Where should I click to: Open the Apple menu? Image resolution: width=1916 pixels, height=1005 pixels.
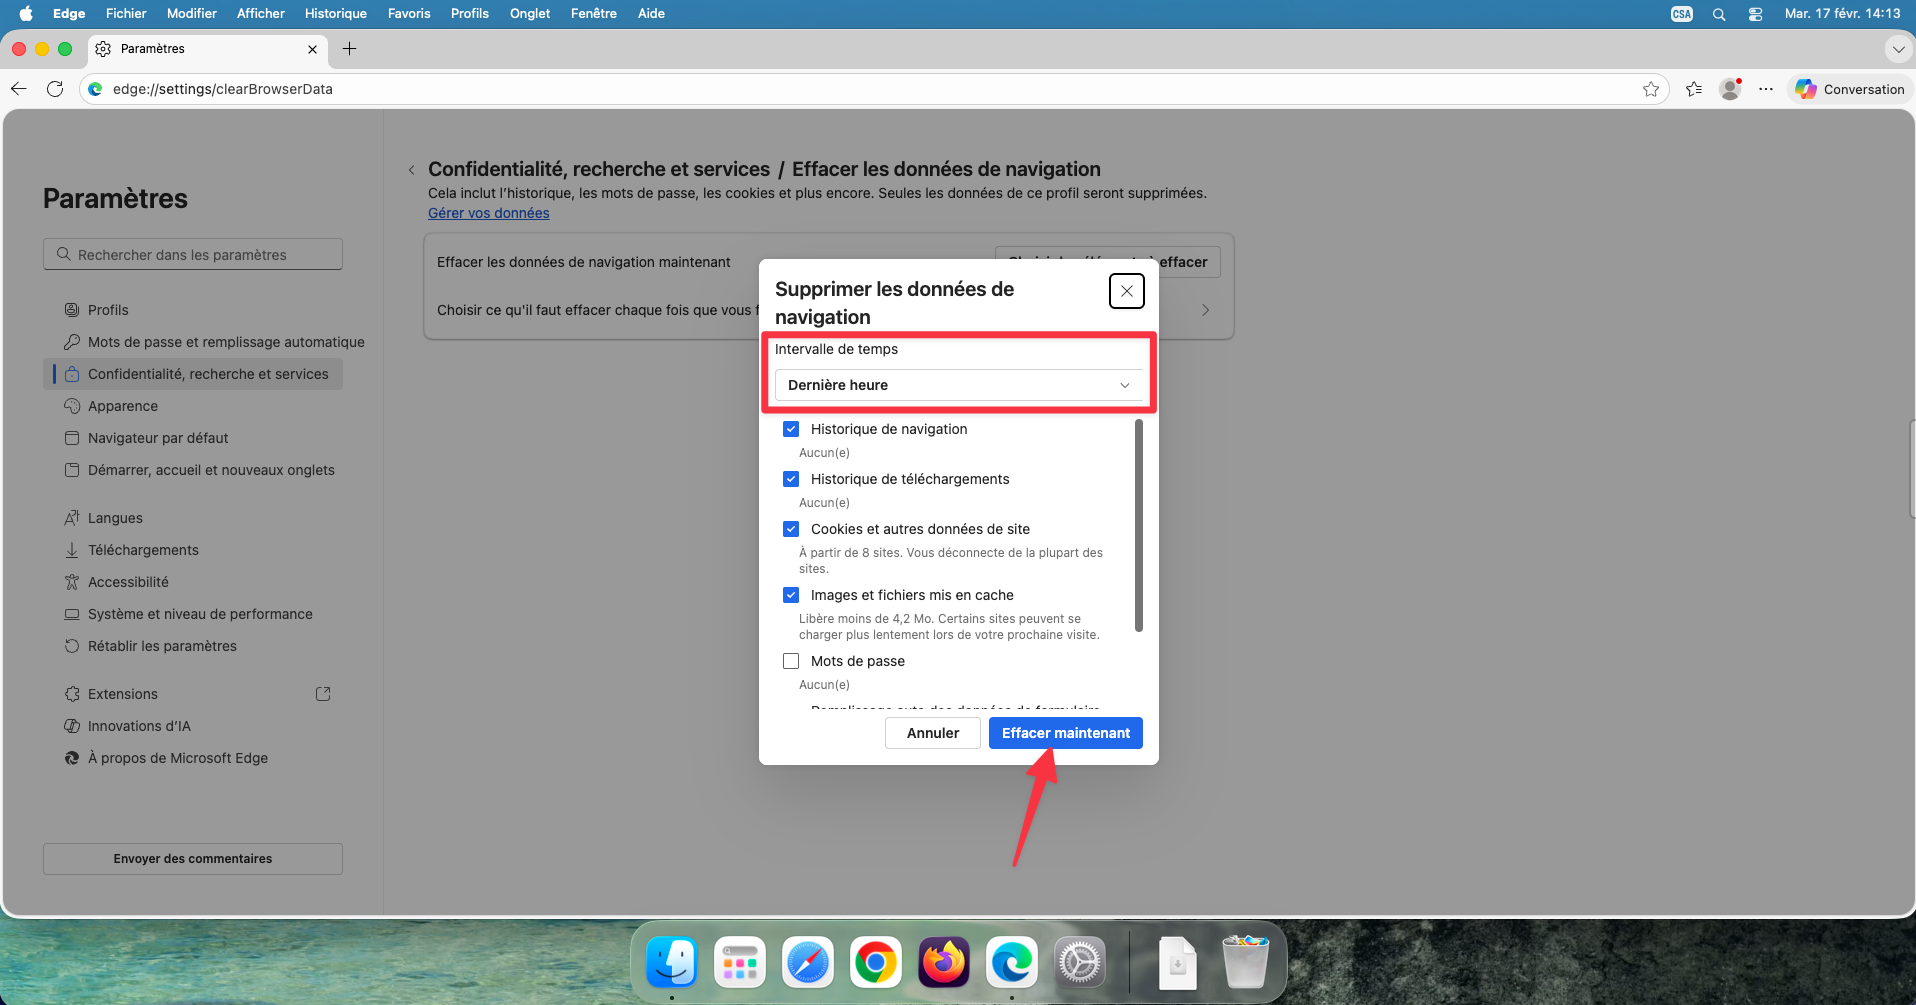point(26,14)
